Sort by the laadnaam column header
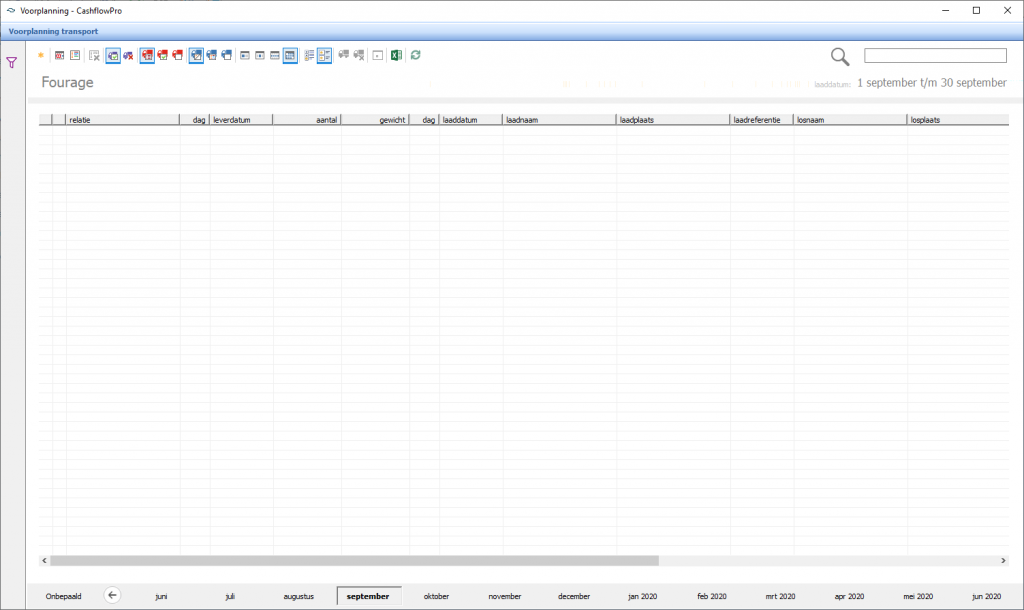 click(558, 120)
